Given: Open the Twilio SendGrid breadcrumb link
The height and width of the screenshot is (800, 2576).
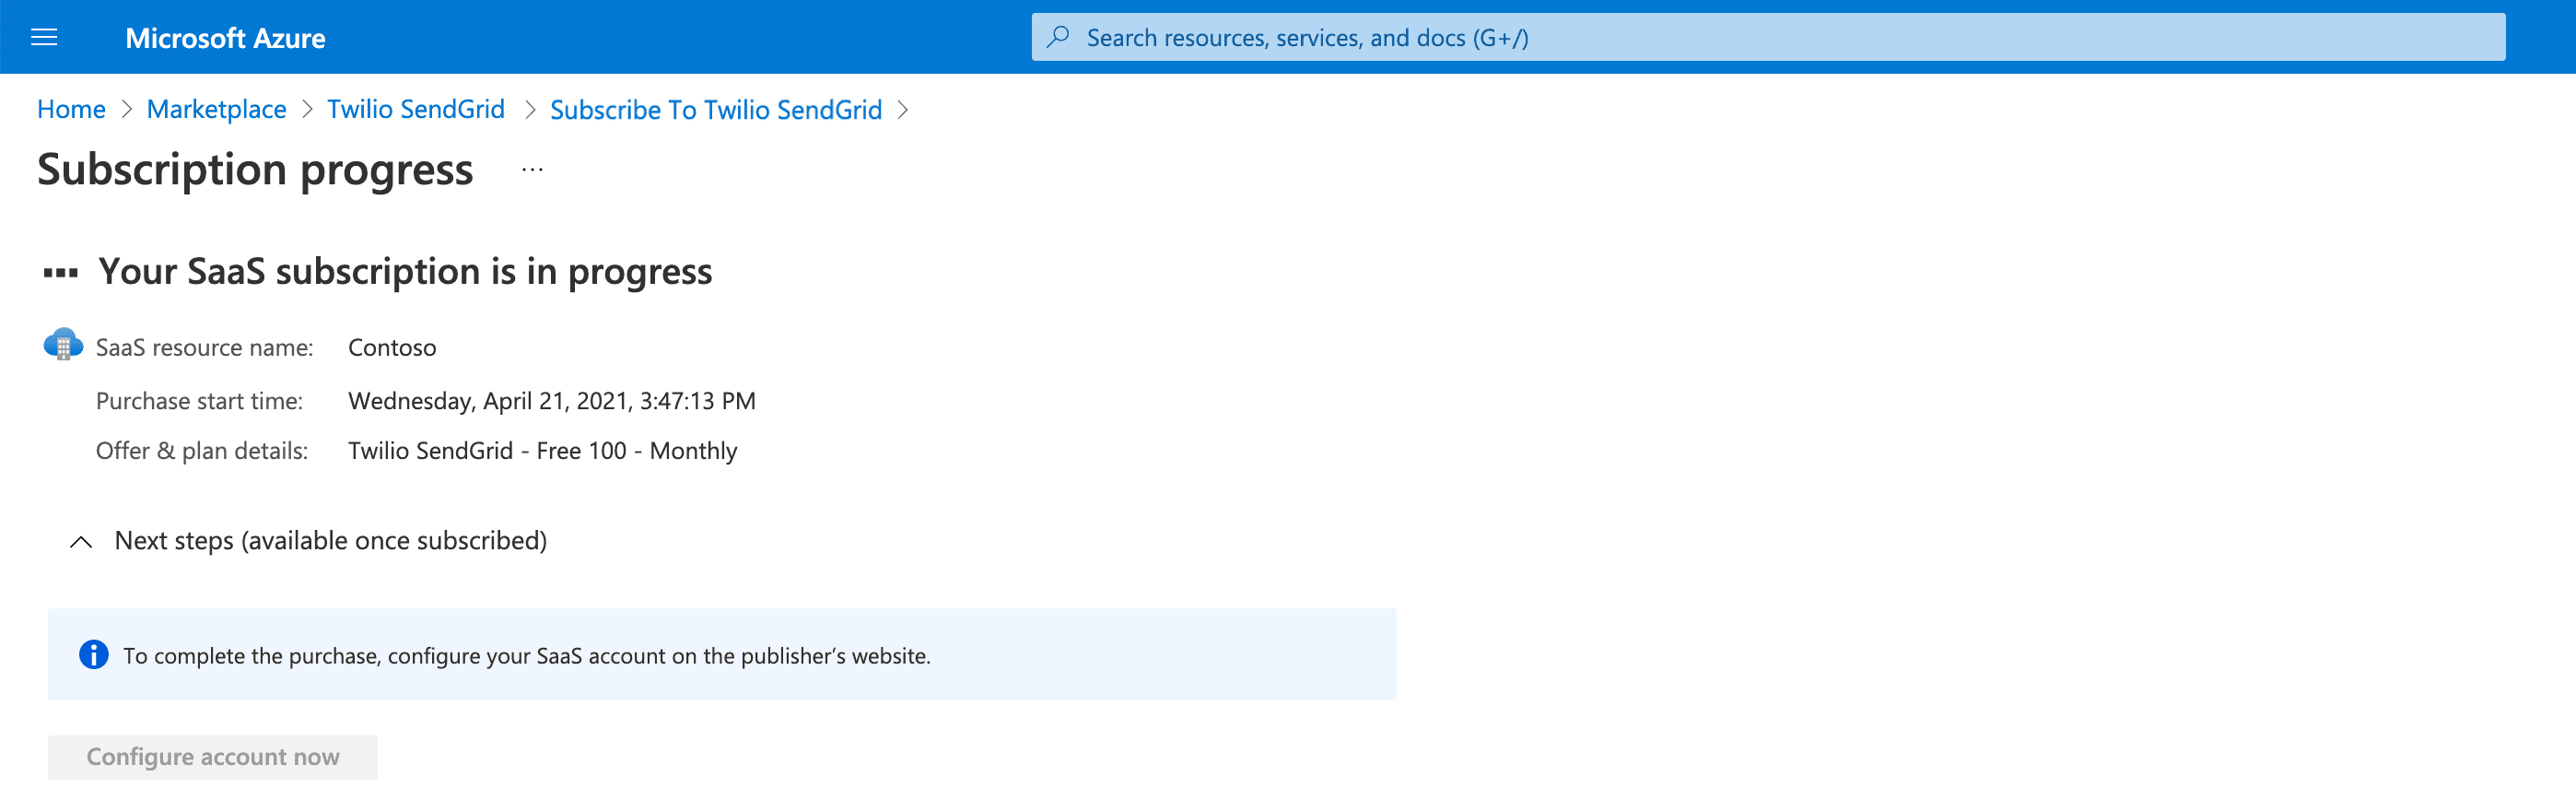Looking at the screenshot, I should (x=416, y=110).
